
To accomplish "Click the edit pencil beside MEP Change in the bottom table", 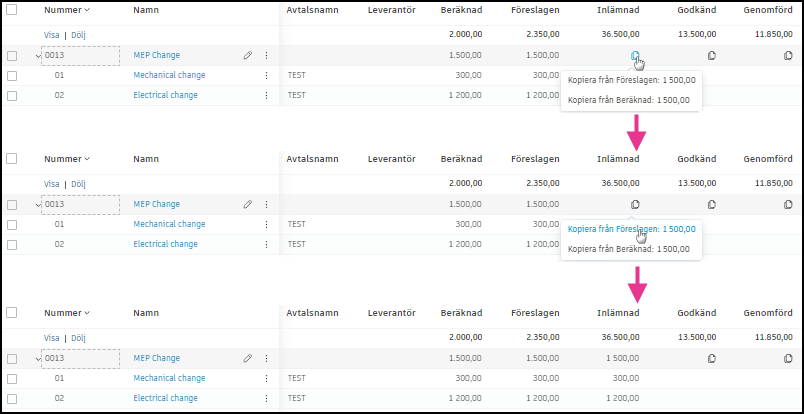I will 247,358.
